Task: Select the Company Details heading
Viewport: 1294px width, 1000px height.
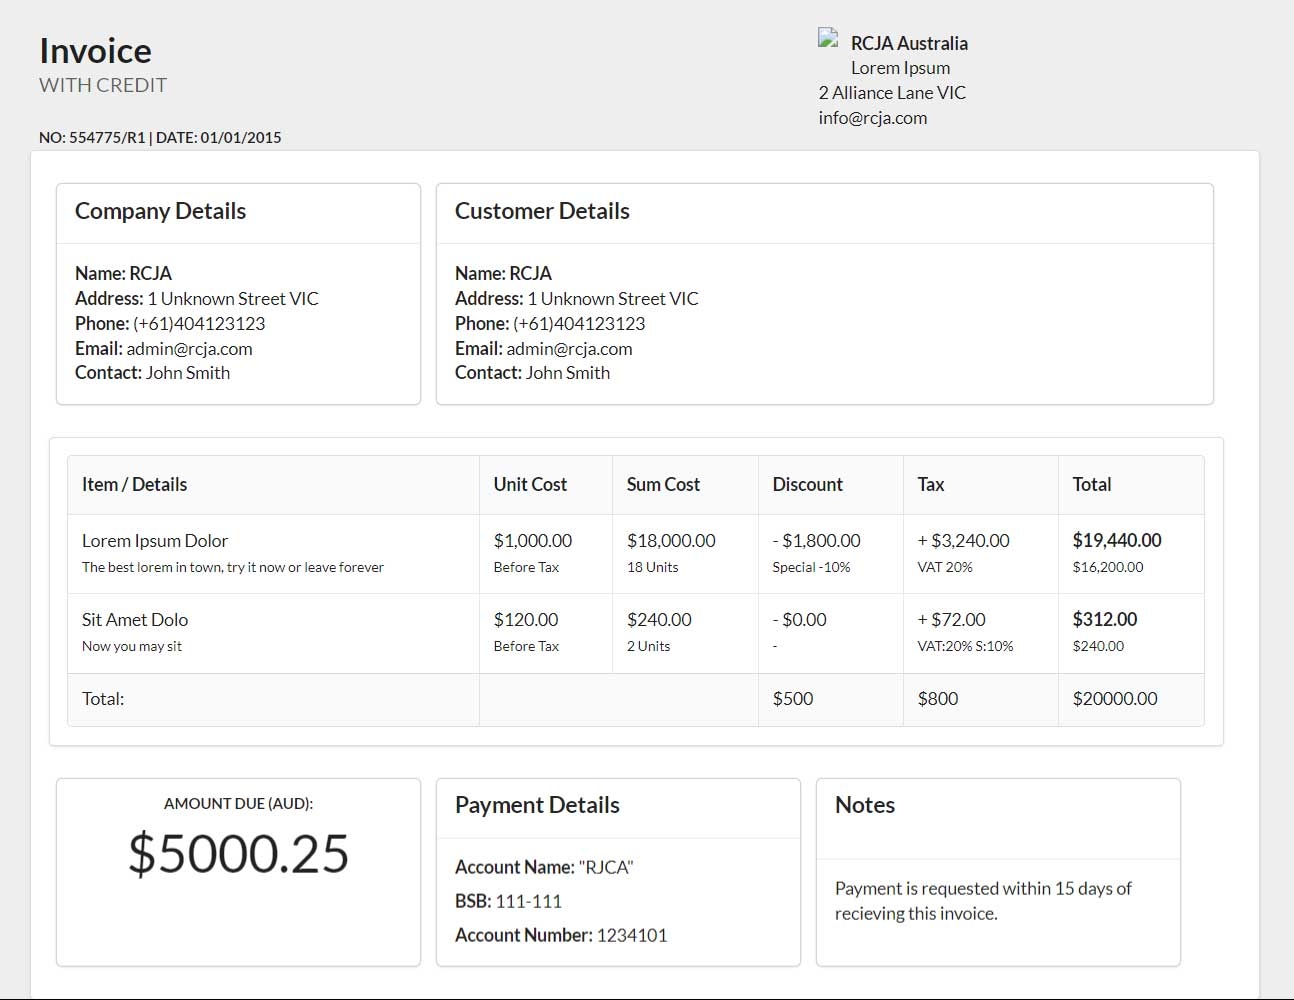Action: (x=160, y=211)
